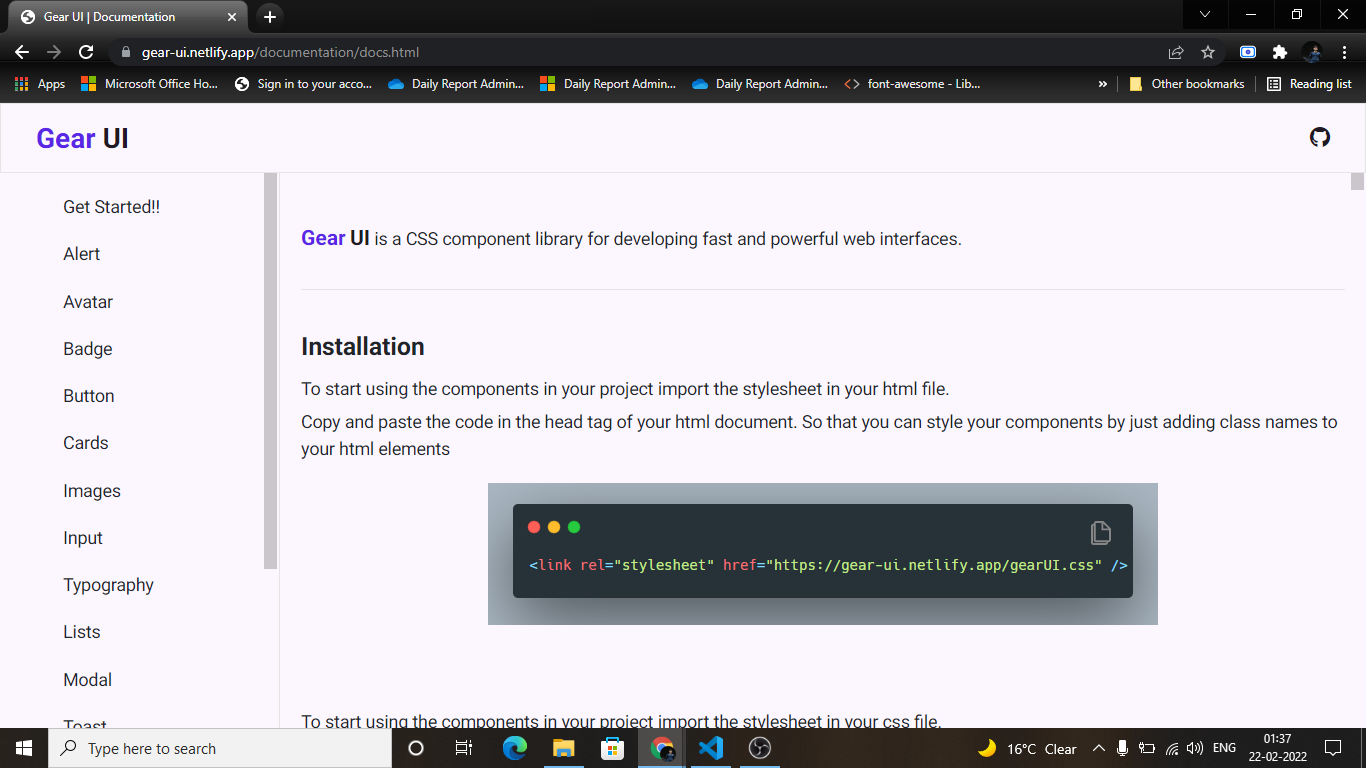Reload the documentation page

pos(88,52)
